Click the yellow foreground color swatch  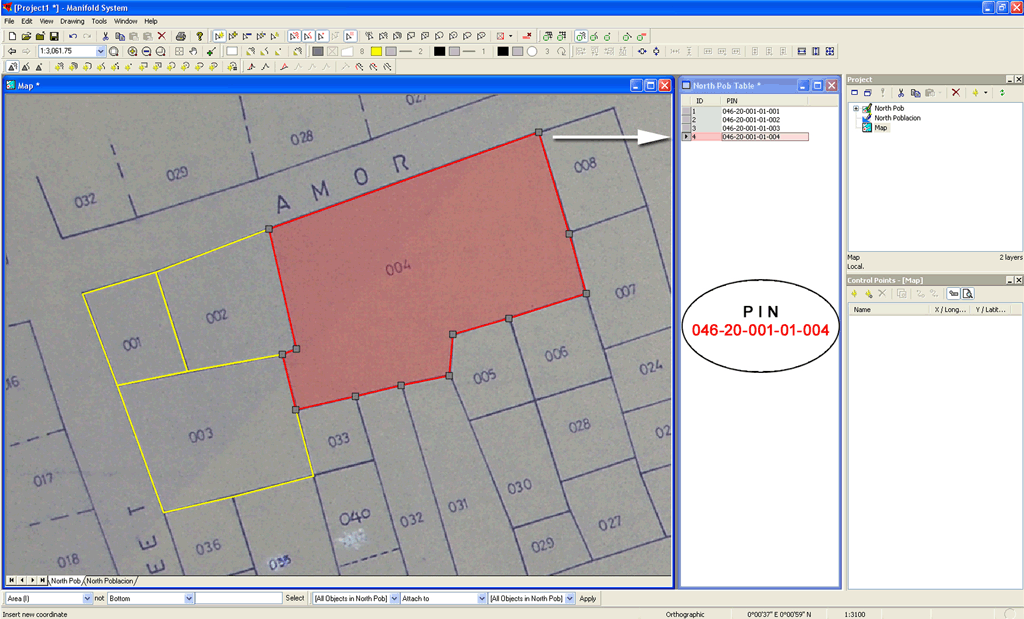pos(376,51)
